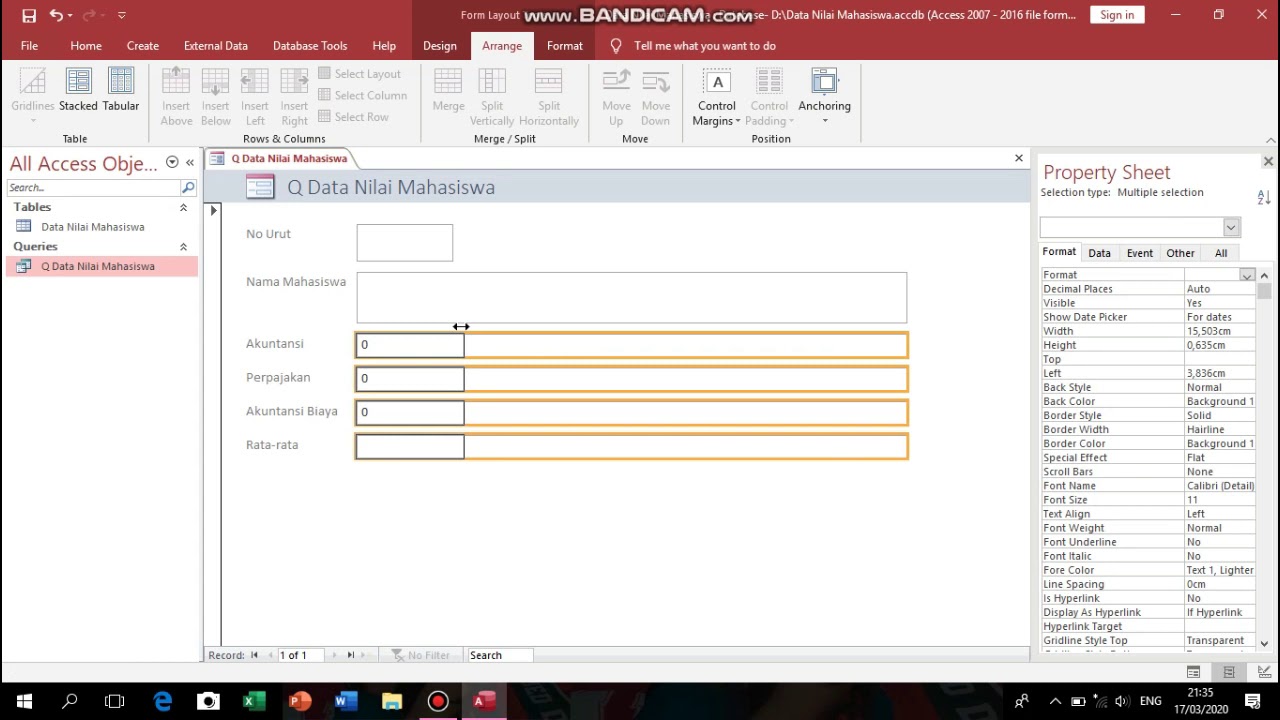Click Split Horizontally
This screenshot has height=720, width=1280.
pyautogui.click(x=549, y=97)
